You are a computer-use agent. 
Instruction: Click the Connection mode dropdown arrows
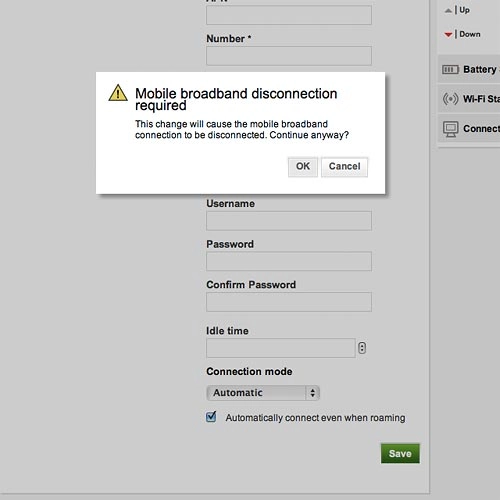tap(313, 393)
